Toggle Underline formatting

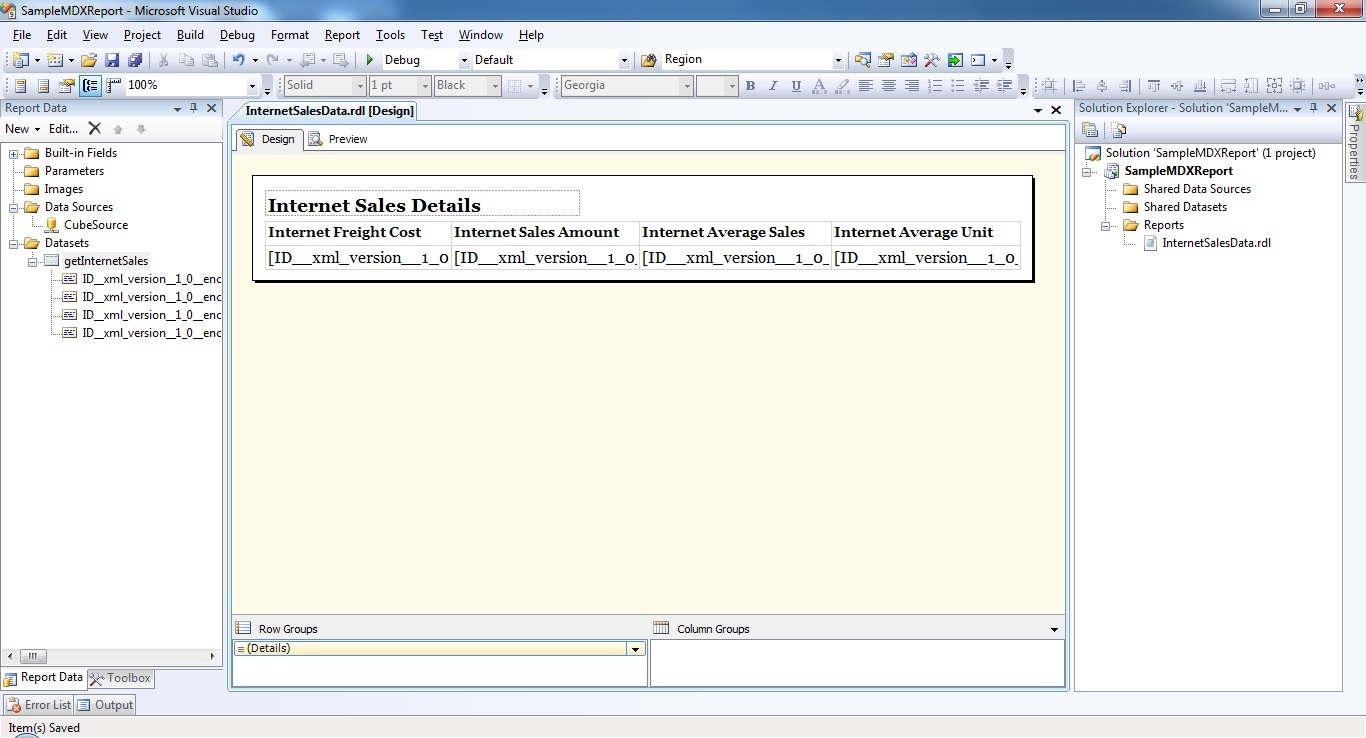796,86
